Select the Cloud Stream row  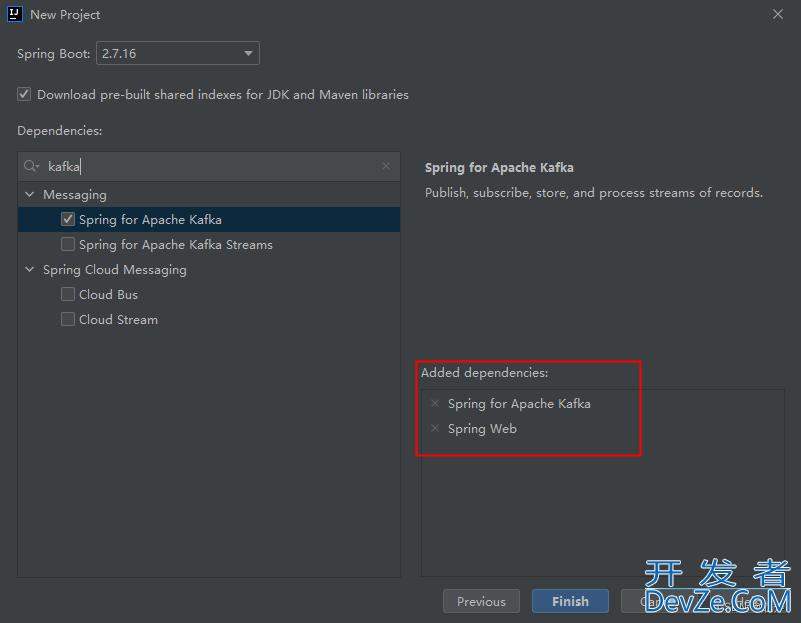(x=209, y=320)
